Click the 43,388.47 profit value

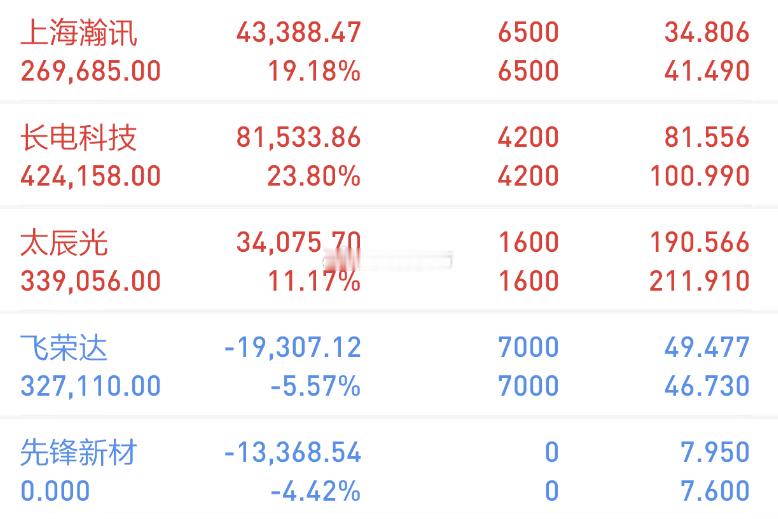pos(299,33)
